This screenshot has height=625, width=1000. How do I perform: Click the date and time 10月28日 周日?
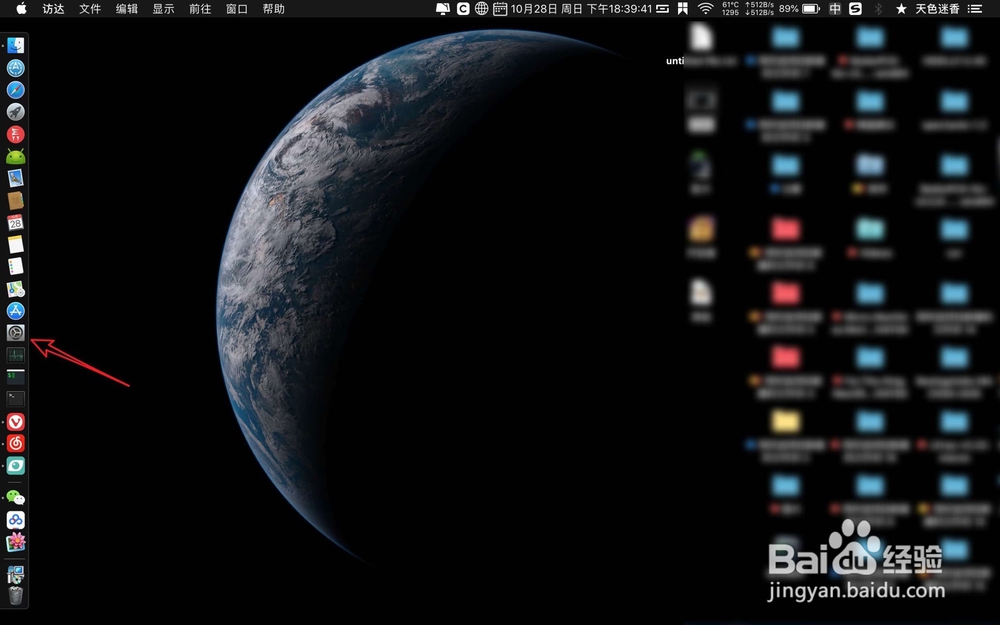click(582, 9)
